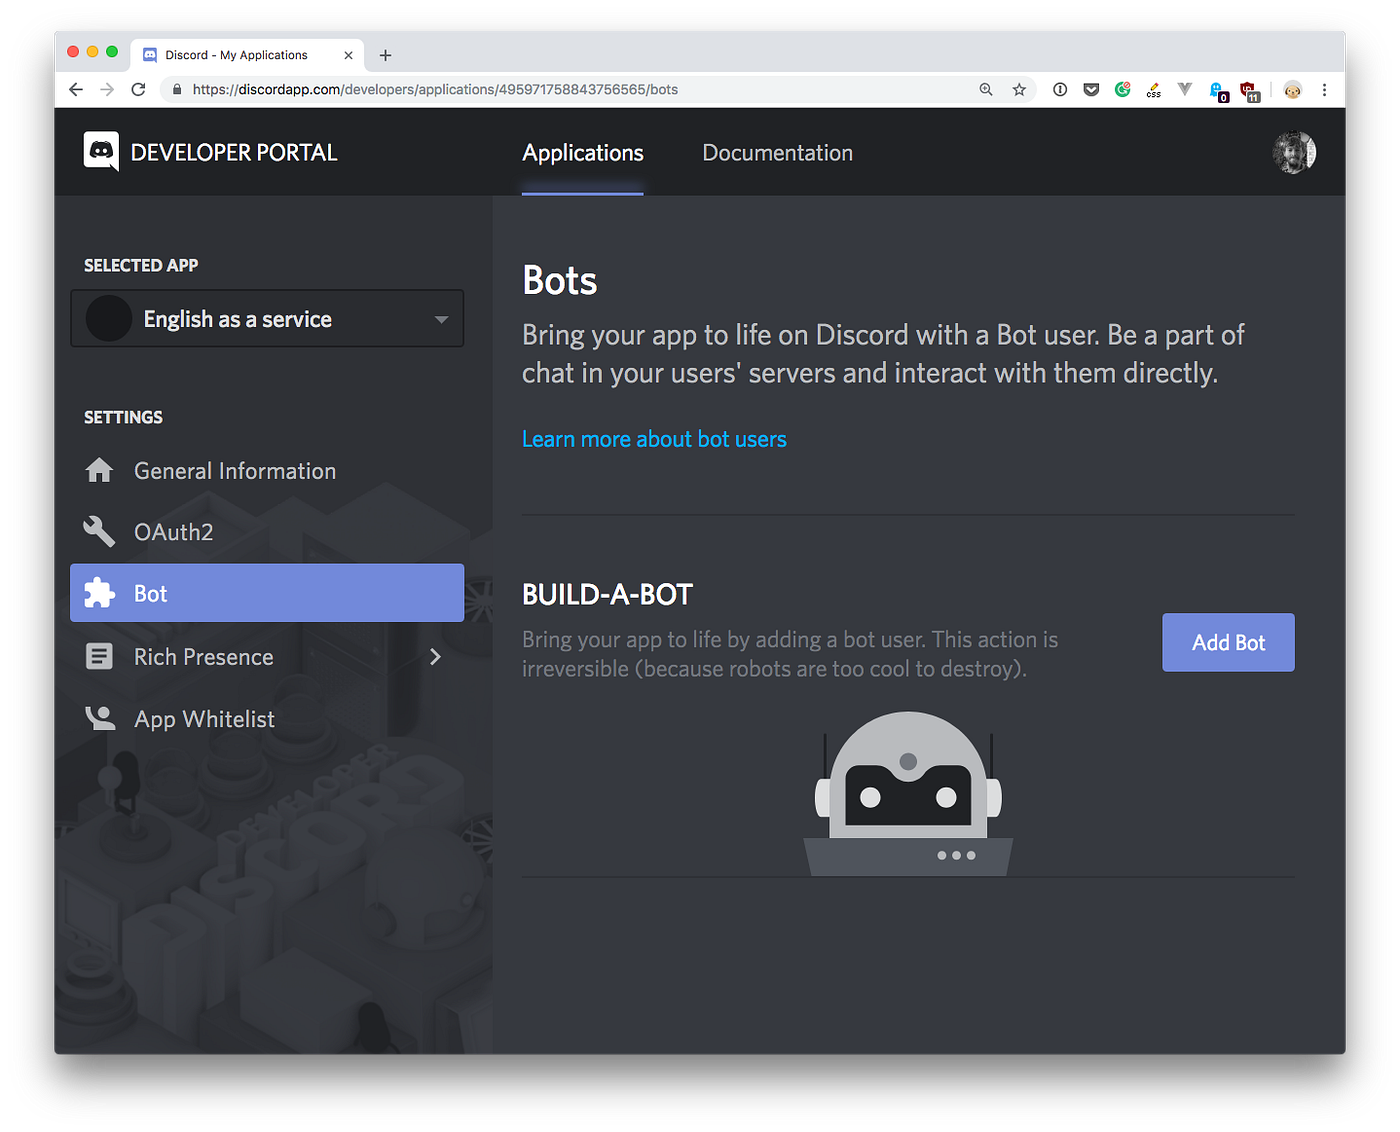Open the Documentation tab
Viewport: 1400px width, 1132px height.
point(777,153)
